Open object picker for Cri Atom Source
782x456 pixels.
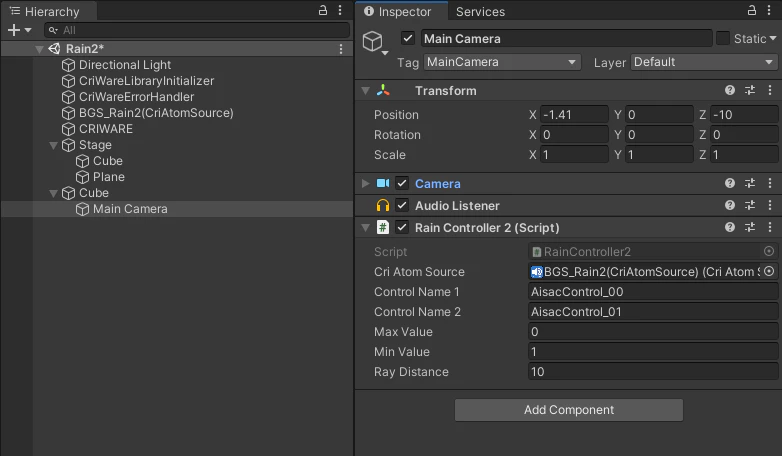coord(769,271)
